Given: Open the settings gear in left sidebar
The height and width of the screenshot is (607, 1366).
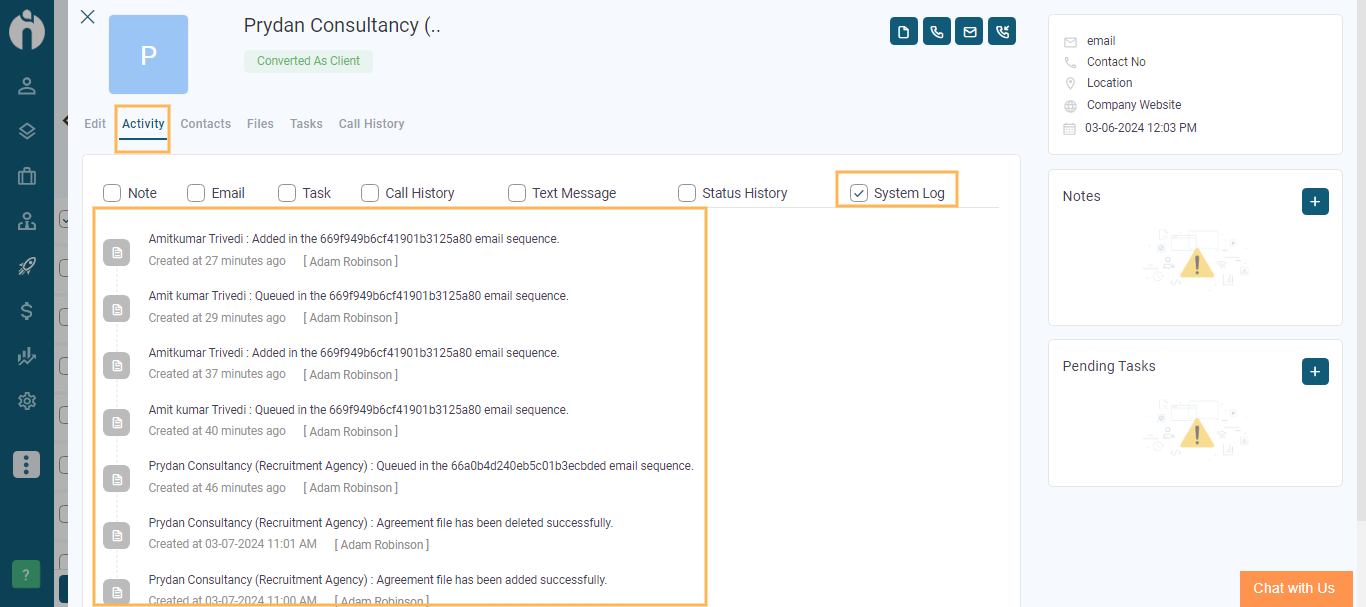Looking at the screenshot, I should pos(27,401).
